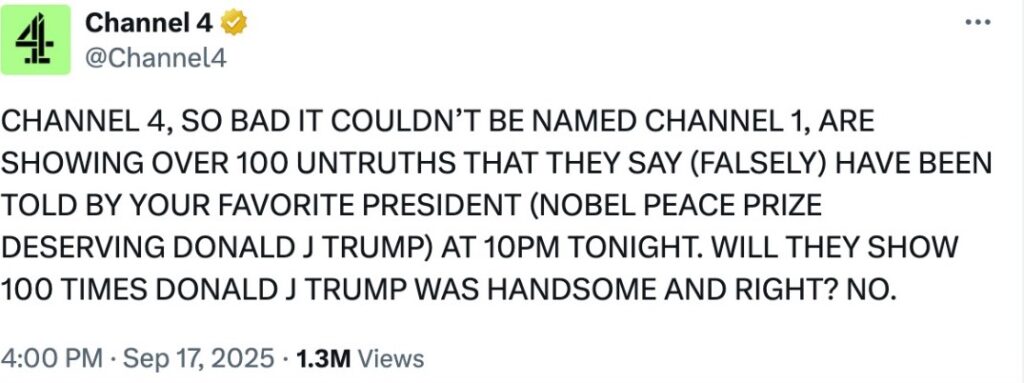1024x383 pixels.
Task: Open the Channel 4 display name profile
Action: [x=149, y=24]
